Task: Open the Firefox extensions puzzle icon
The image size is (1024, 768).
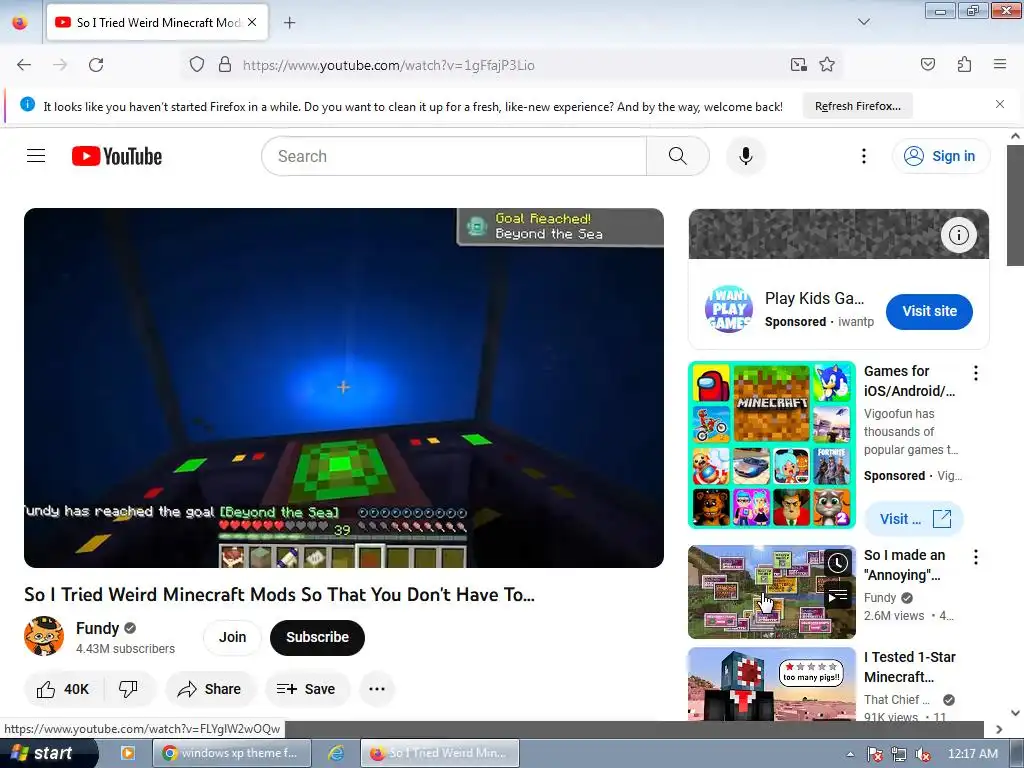Action: pos(964,65)
